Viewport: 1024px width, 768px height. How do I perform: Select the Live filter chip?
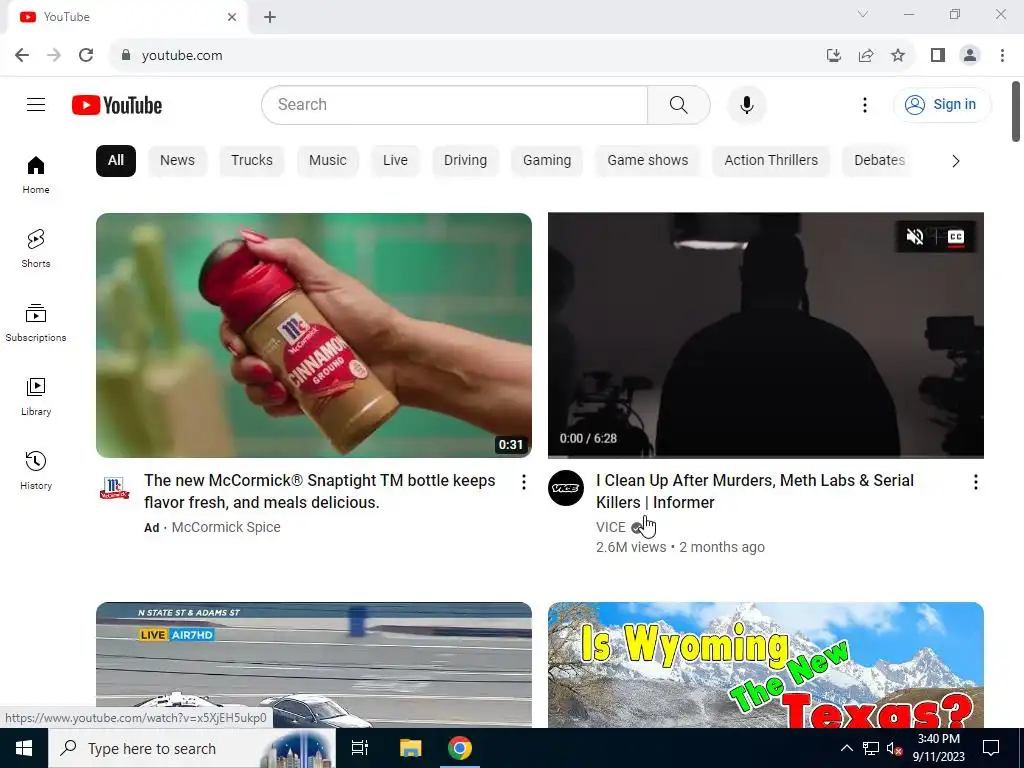(x=395, y=161)
